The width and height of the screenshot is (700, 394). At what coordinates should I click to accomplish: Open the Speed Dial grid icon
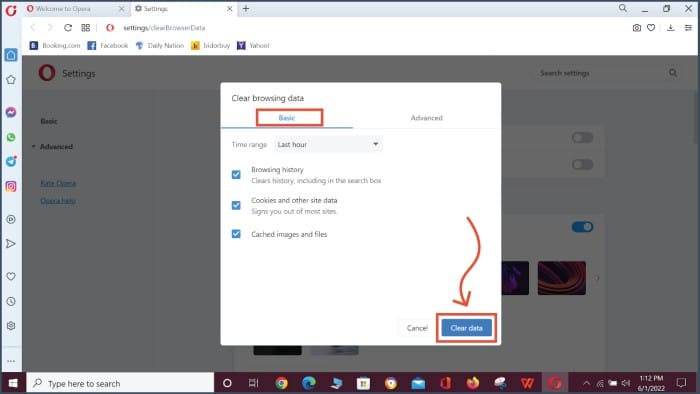coord(86,28)
